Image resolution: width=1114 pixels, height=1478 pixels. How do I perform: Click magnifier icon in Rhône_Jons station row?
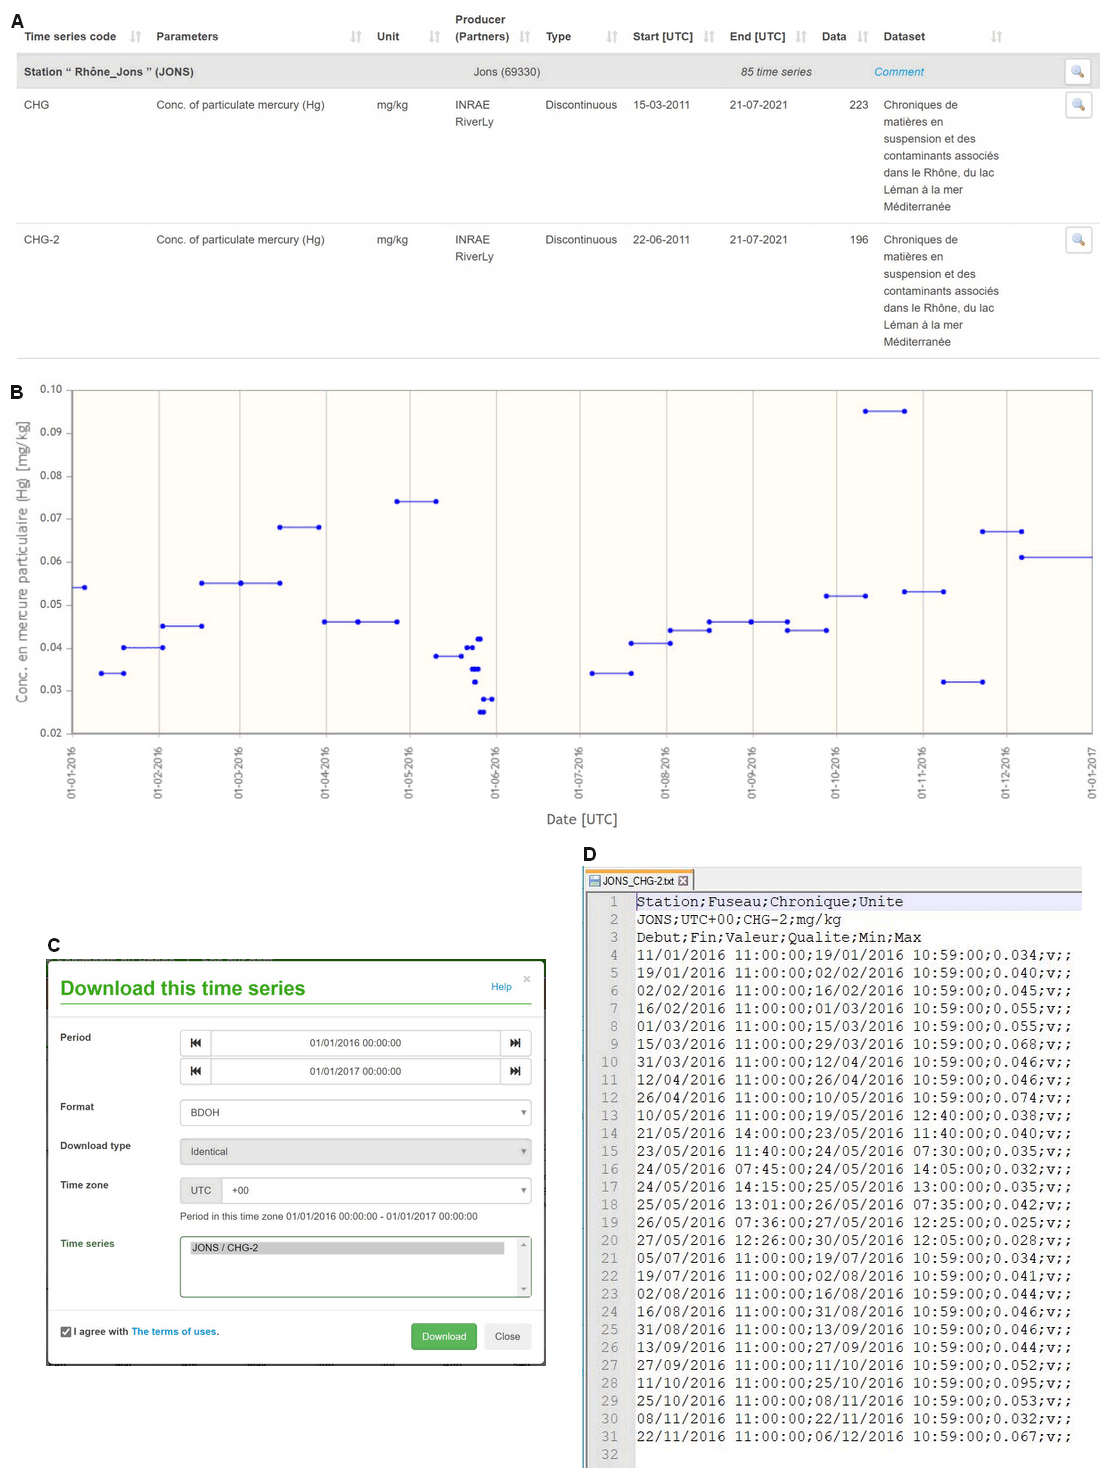click(1077, 72)
